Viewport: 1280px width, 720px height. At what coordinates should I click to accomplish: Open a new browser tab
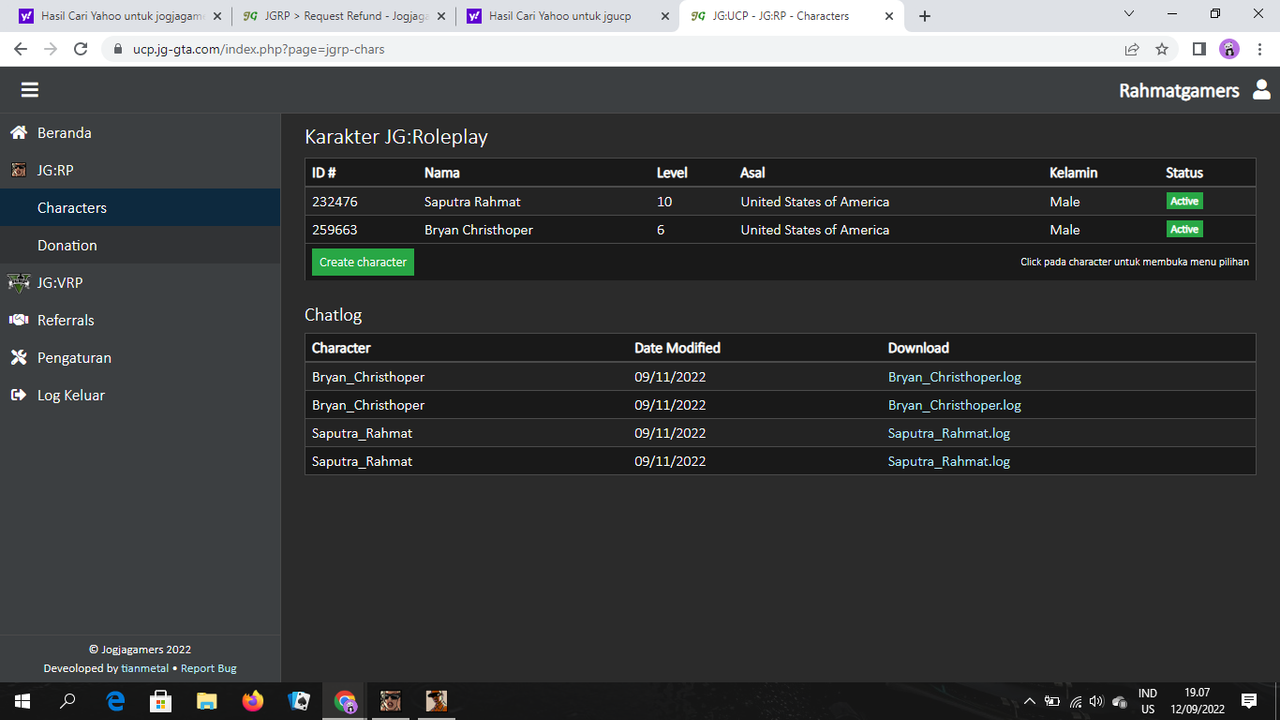925,16
